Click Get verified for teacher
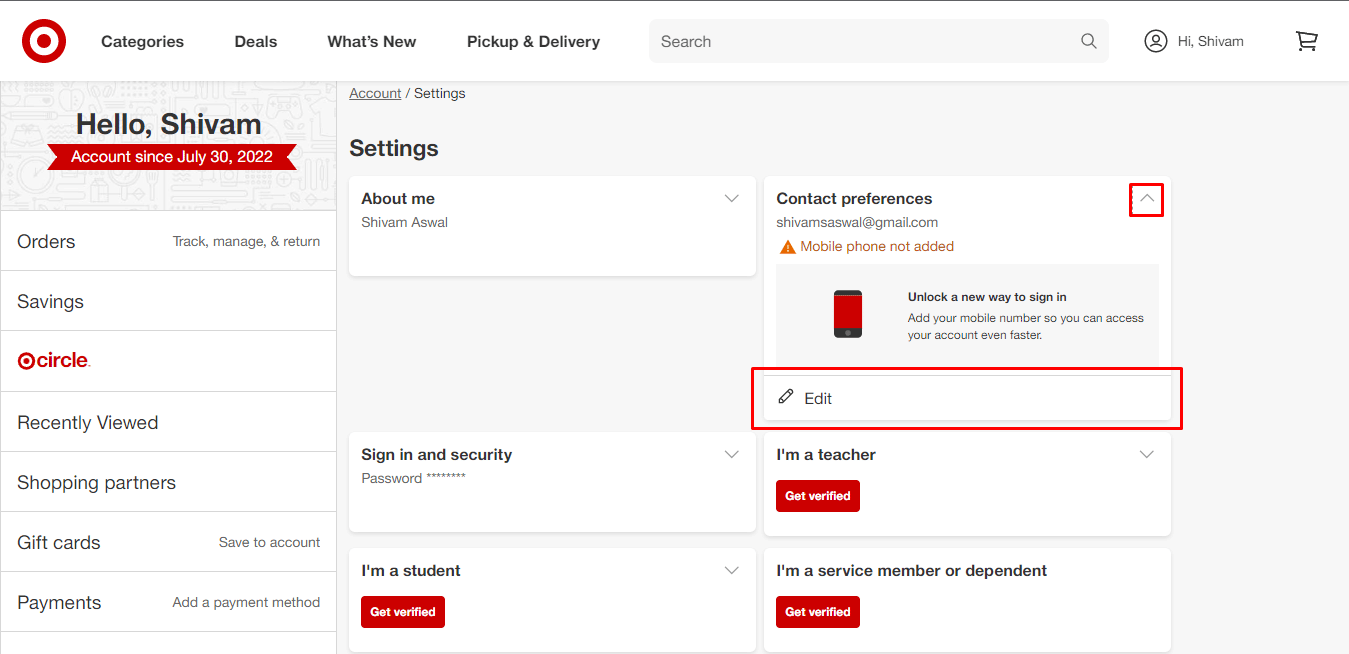The height and width of the screenshot is (654, 1349). (818, 496)
